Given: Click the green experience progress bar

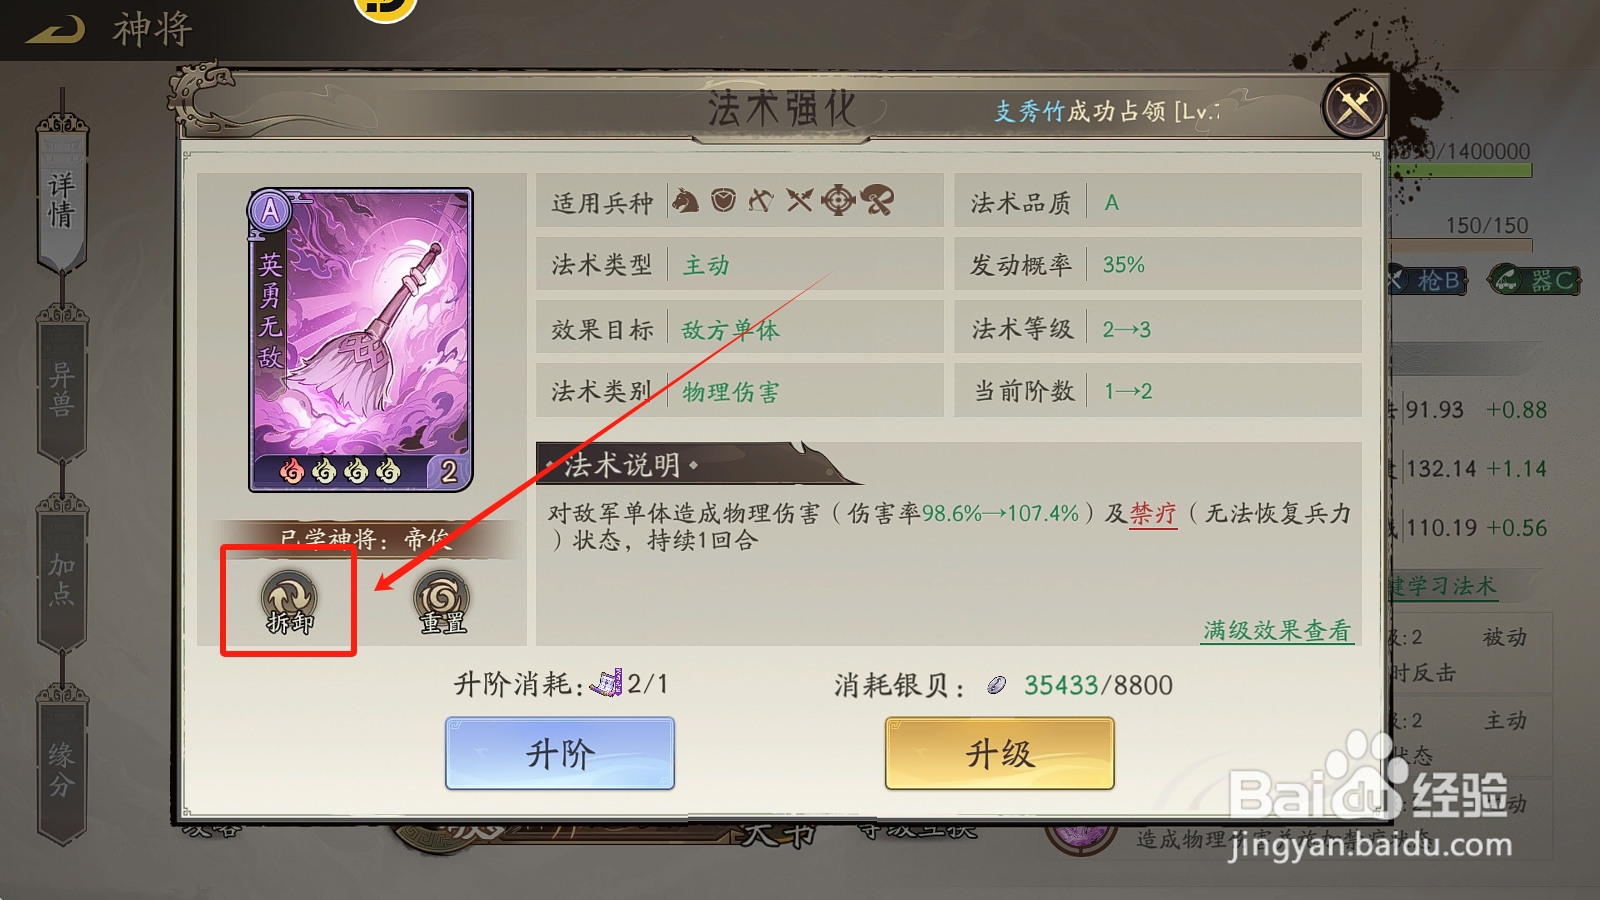Looking at the screenshot, I should coord(1461,172).
